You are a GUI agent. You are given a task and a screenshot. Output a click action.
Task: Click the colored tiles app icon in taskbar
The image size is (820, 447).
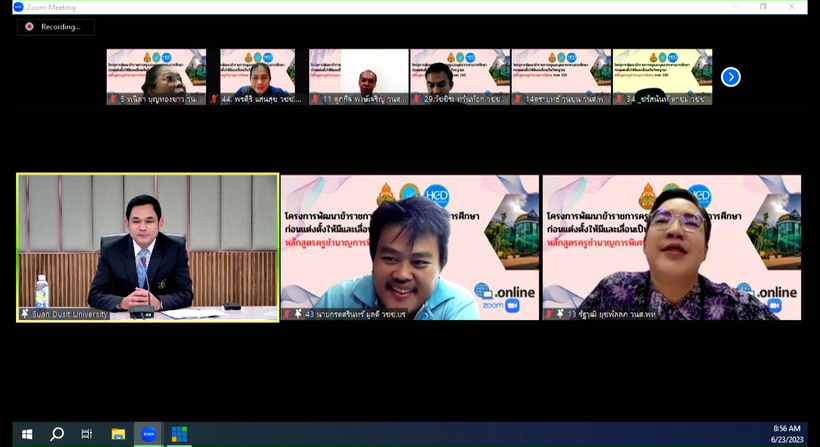coord(179,434)
